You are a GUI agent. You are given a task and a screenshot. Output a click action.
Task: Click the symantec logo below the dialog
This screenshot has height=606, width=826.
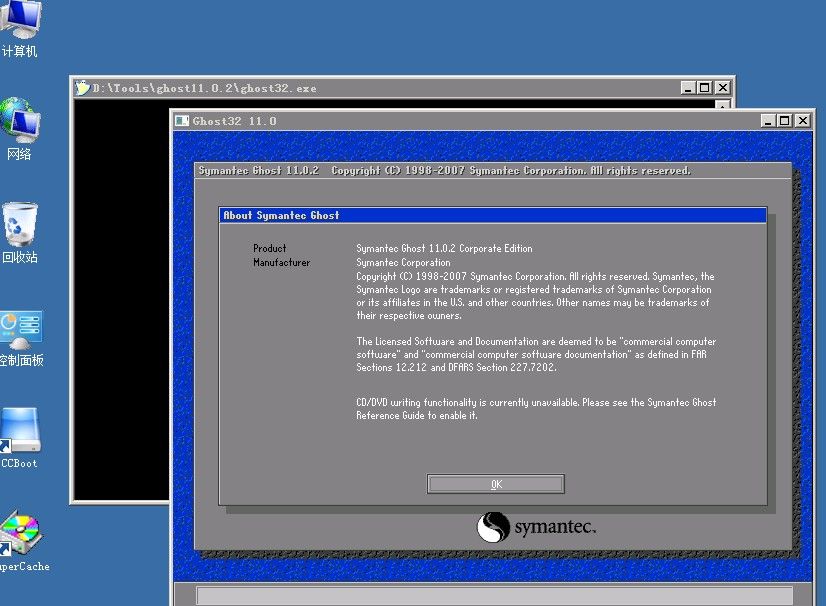pyautogui.click(x=536, y=527)
